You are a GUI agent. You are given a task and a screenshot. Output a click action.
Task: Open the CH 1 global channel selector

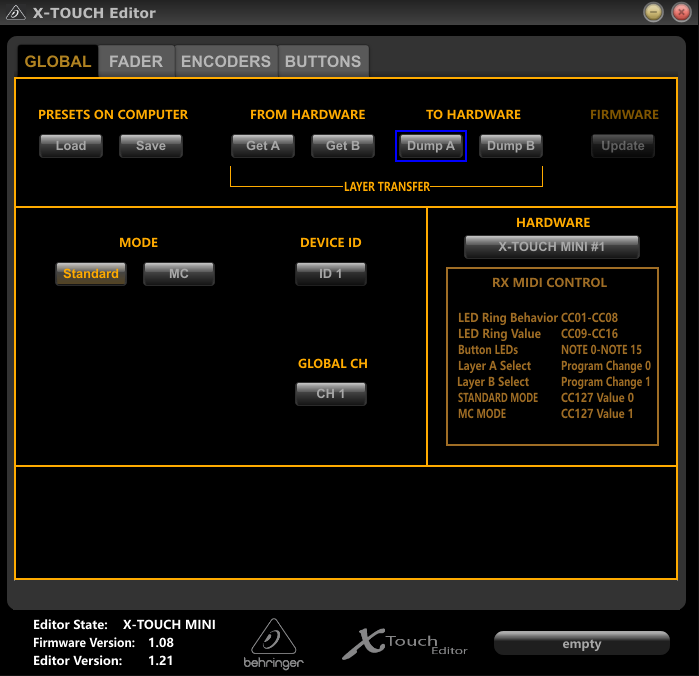tap(331, 394)
